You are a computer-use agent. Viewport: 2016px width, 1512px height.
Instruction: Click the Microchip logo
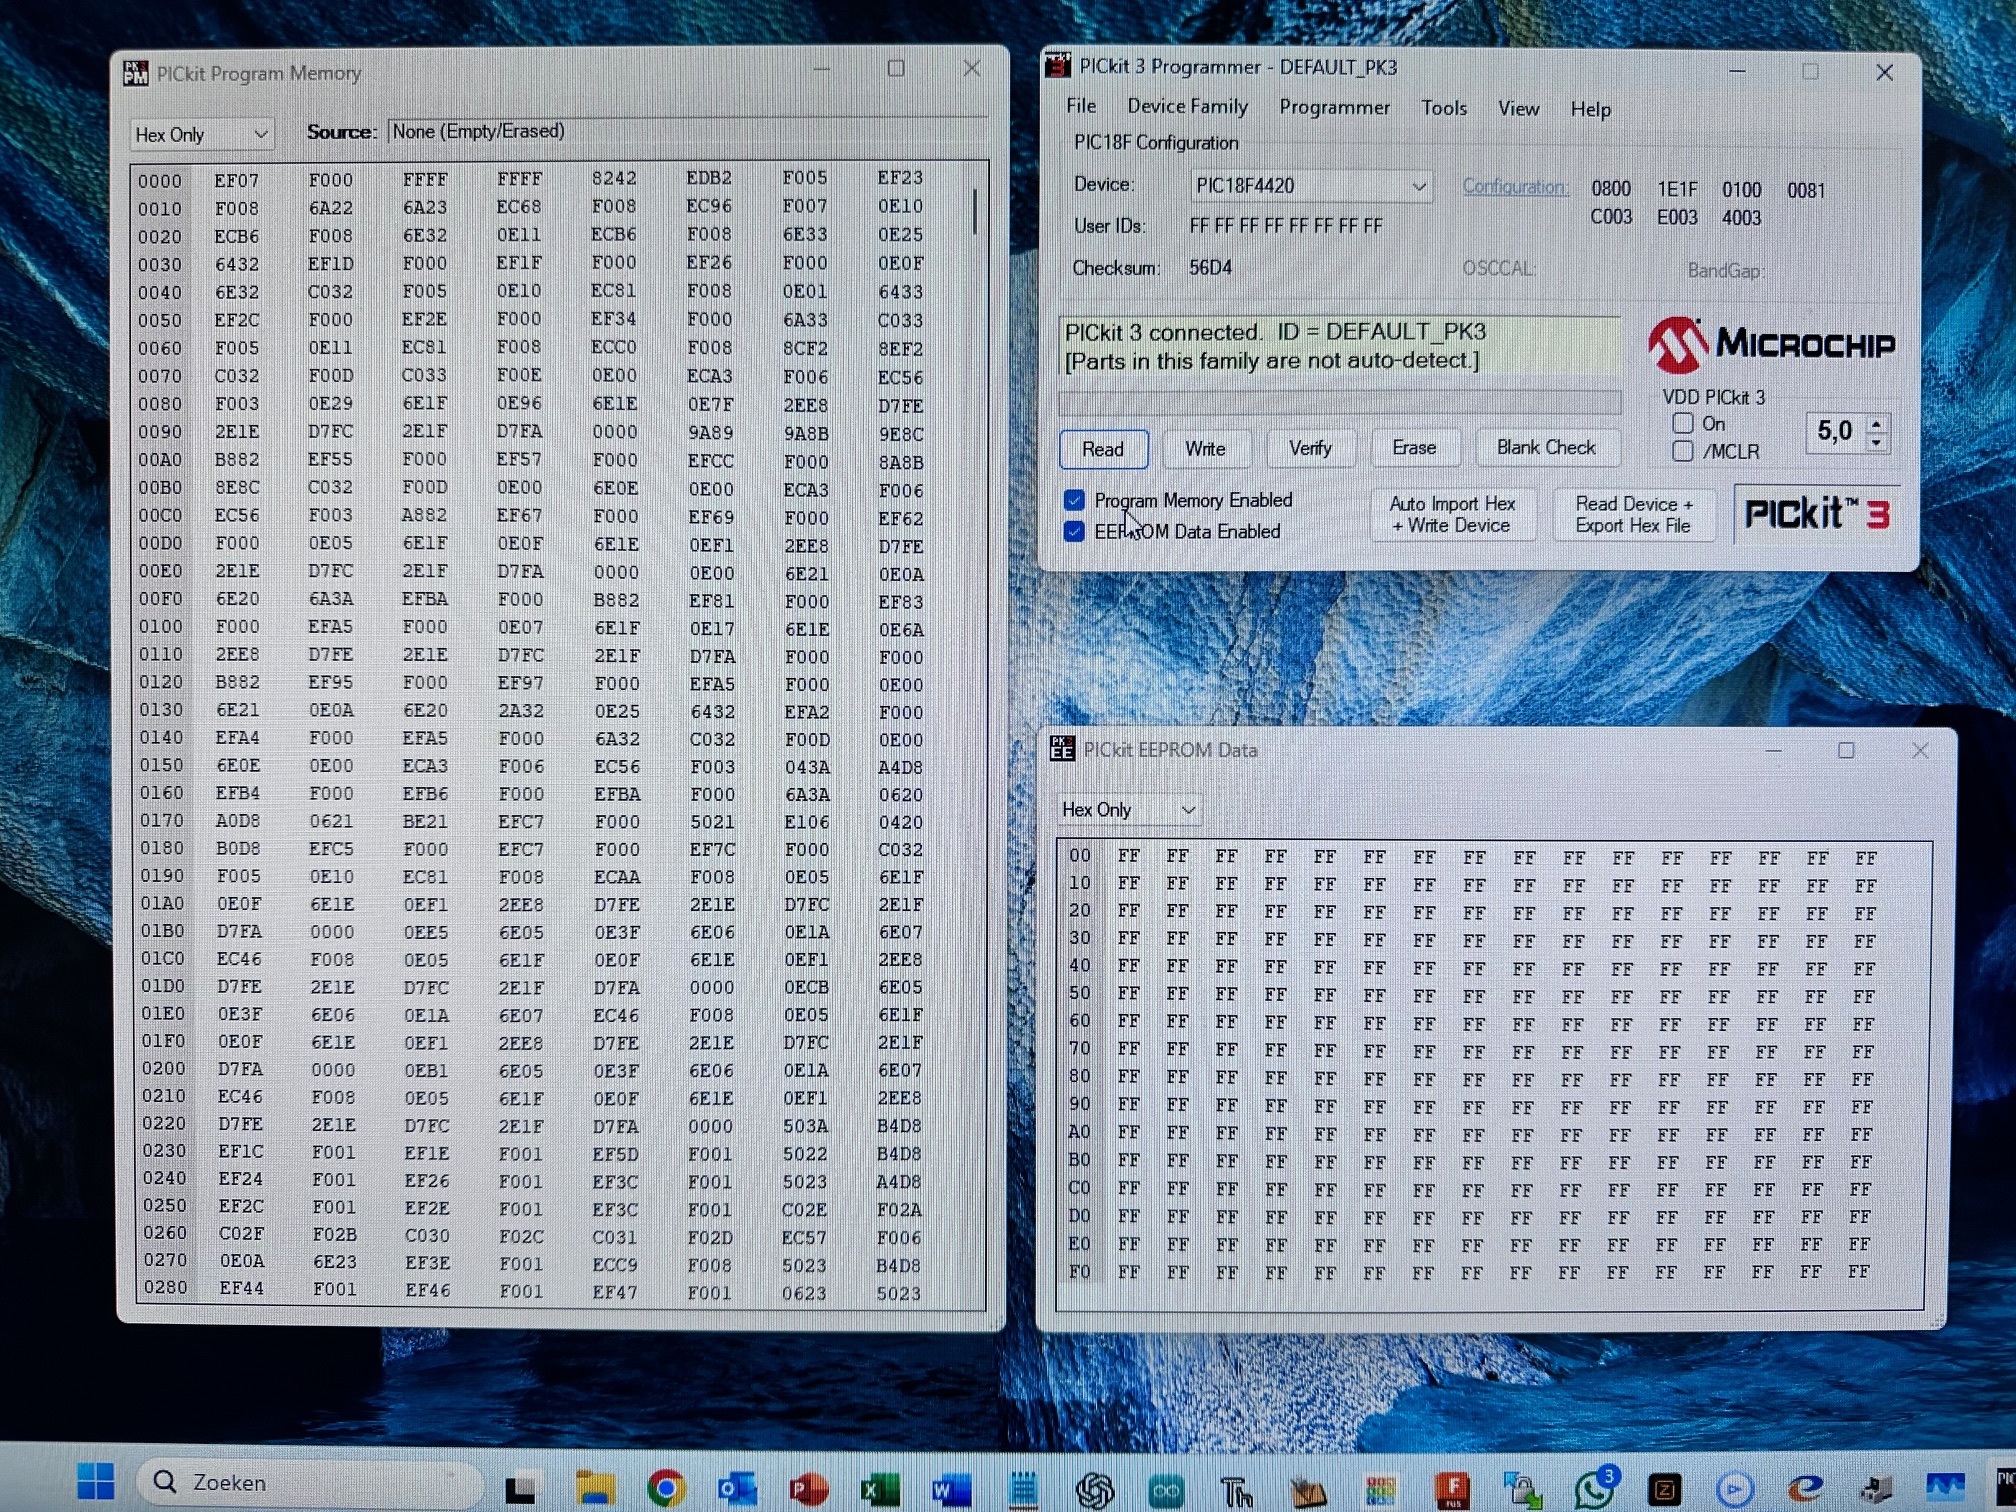pos(1771,344)
